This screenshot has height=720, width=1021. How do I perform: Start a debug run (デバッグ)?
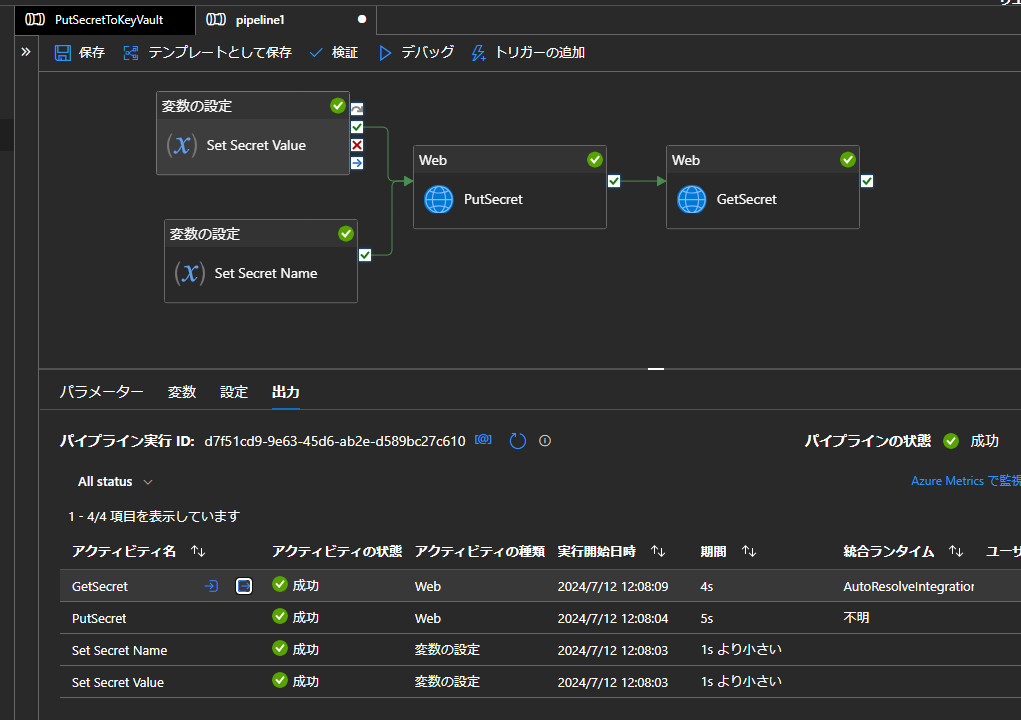pos(416,53)
